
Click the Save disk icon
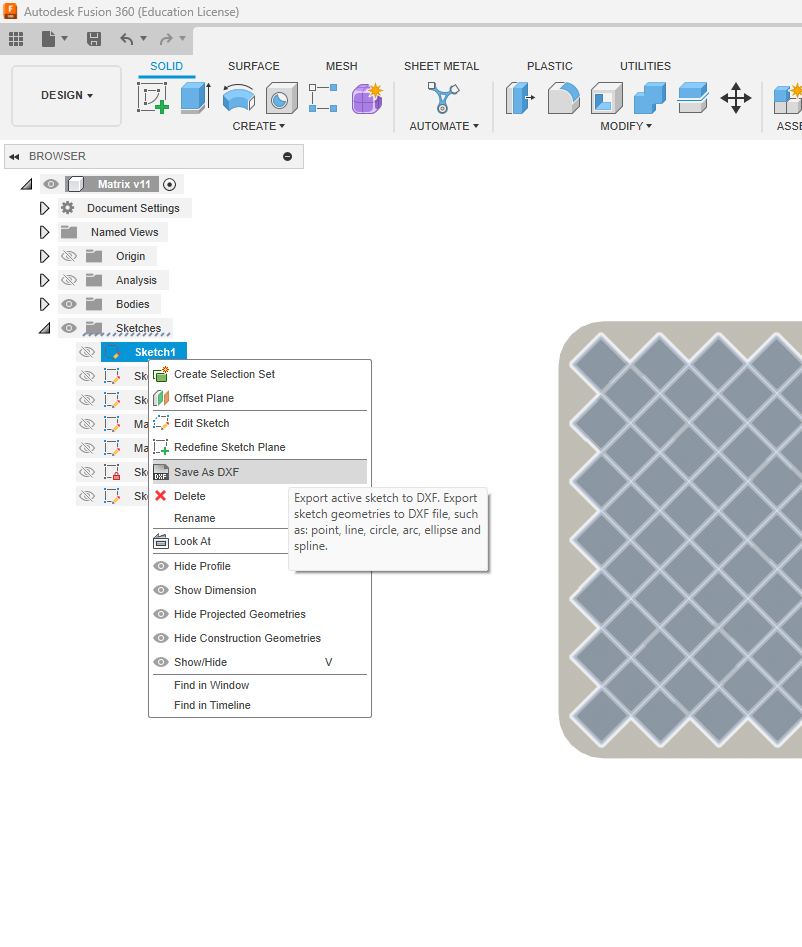[x=94, y=39]
